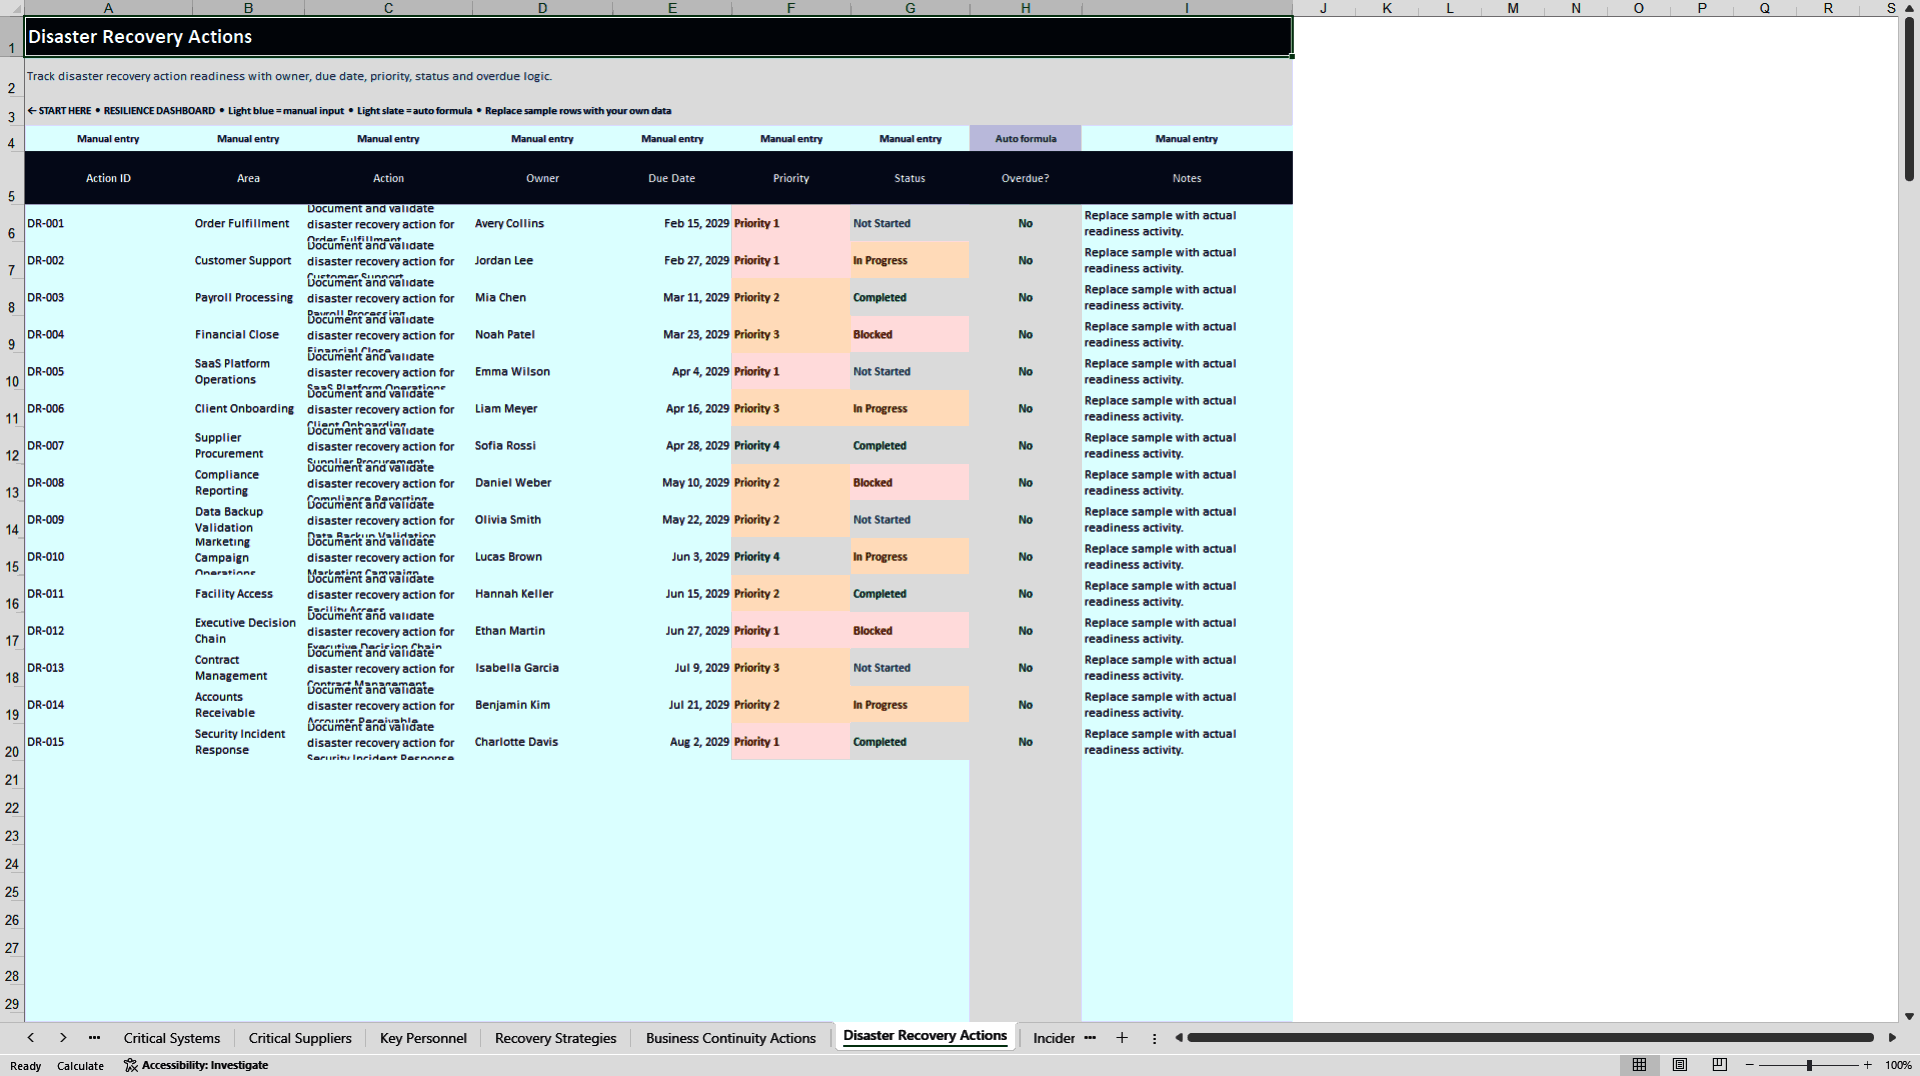
Task: Show more sheets after the Incider tab
Action: (1090, 1038)
